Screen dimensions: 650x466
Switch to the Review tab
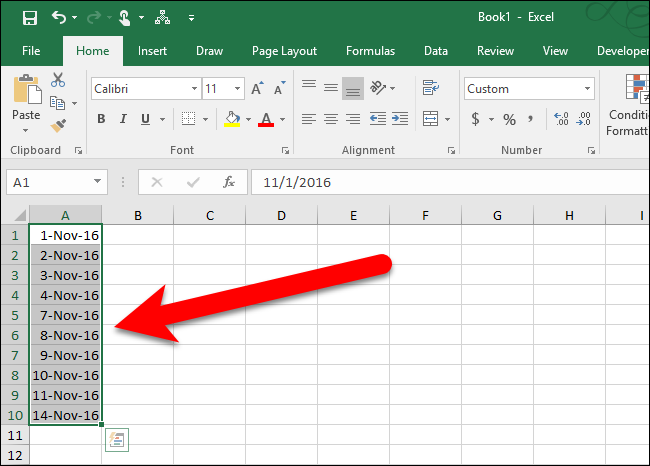click(x=495, y=51)
